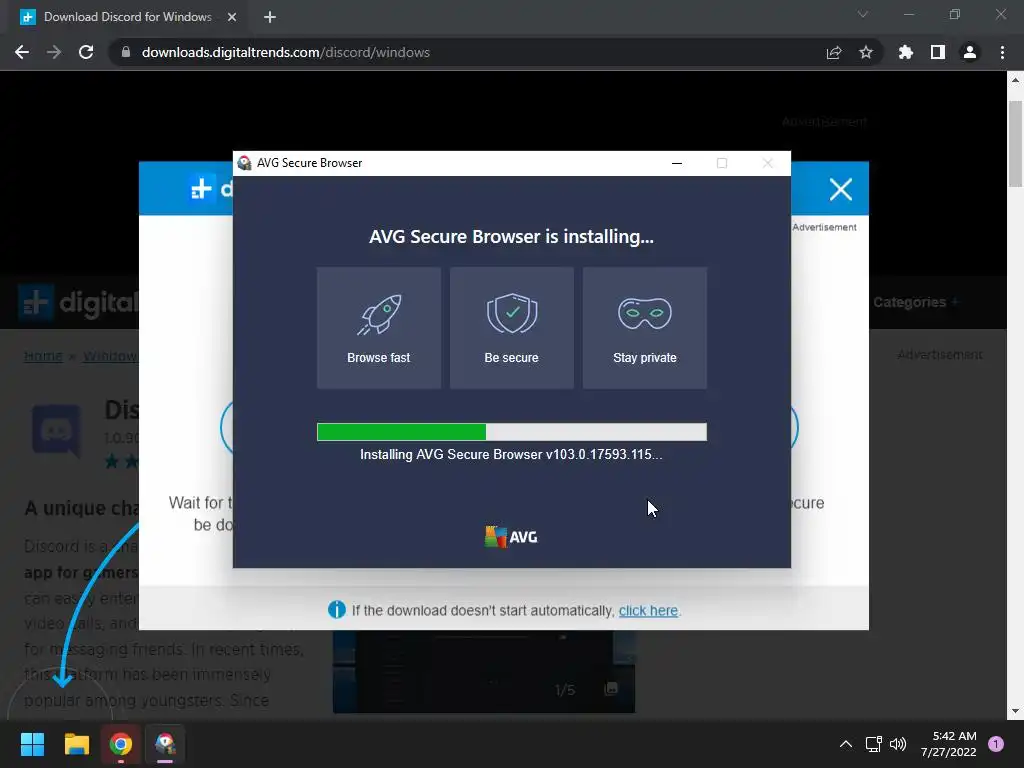Open network status in system tray
Image resolution: width=1024 pixels, height=768 pixels.
[873, 744]
